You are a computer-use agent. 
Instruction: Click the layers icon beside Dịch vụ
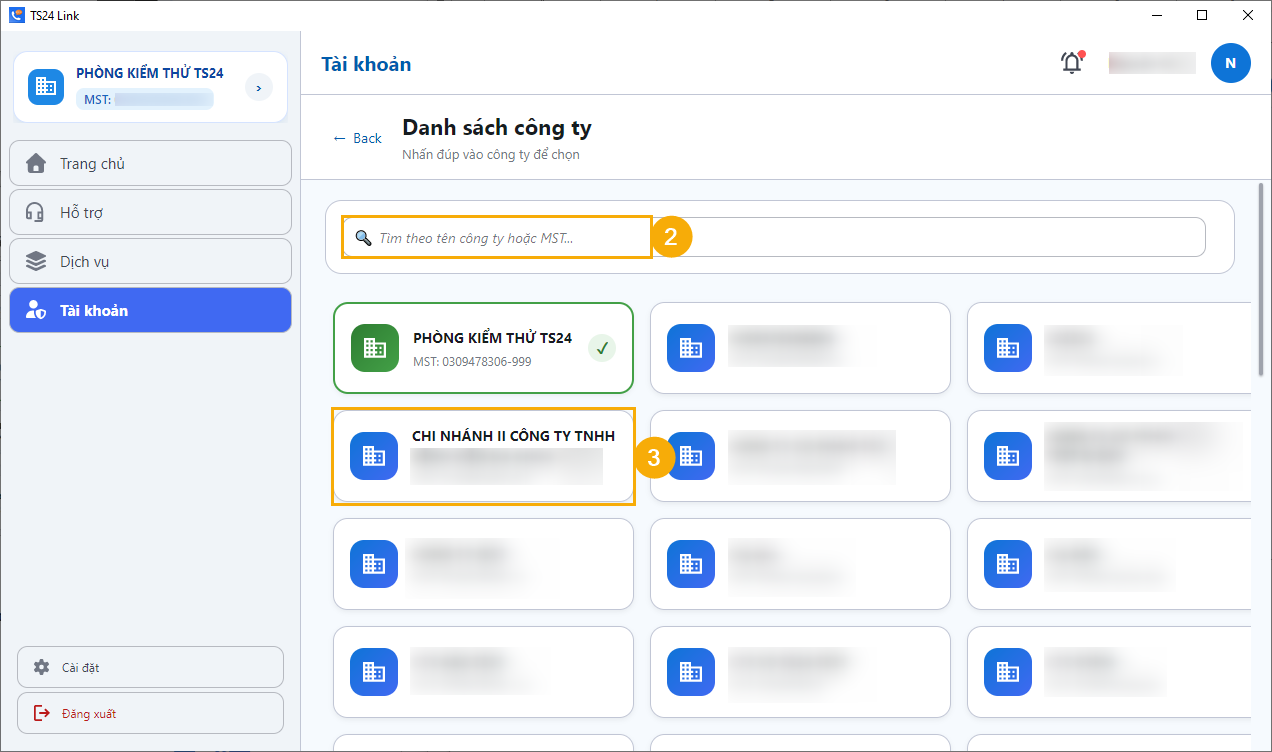[36, 261]
